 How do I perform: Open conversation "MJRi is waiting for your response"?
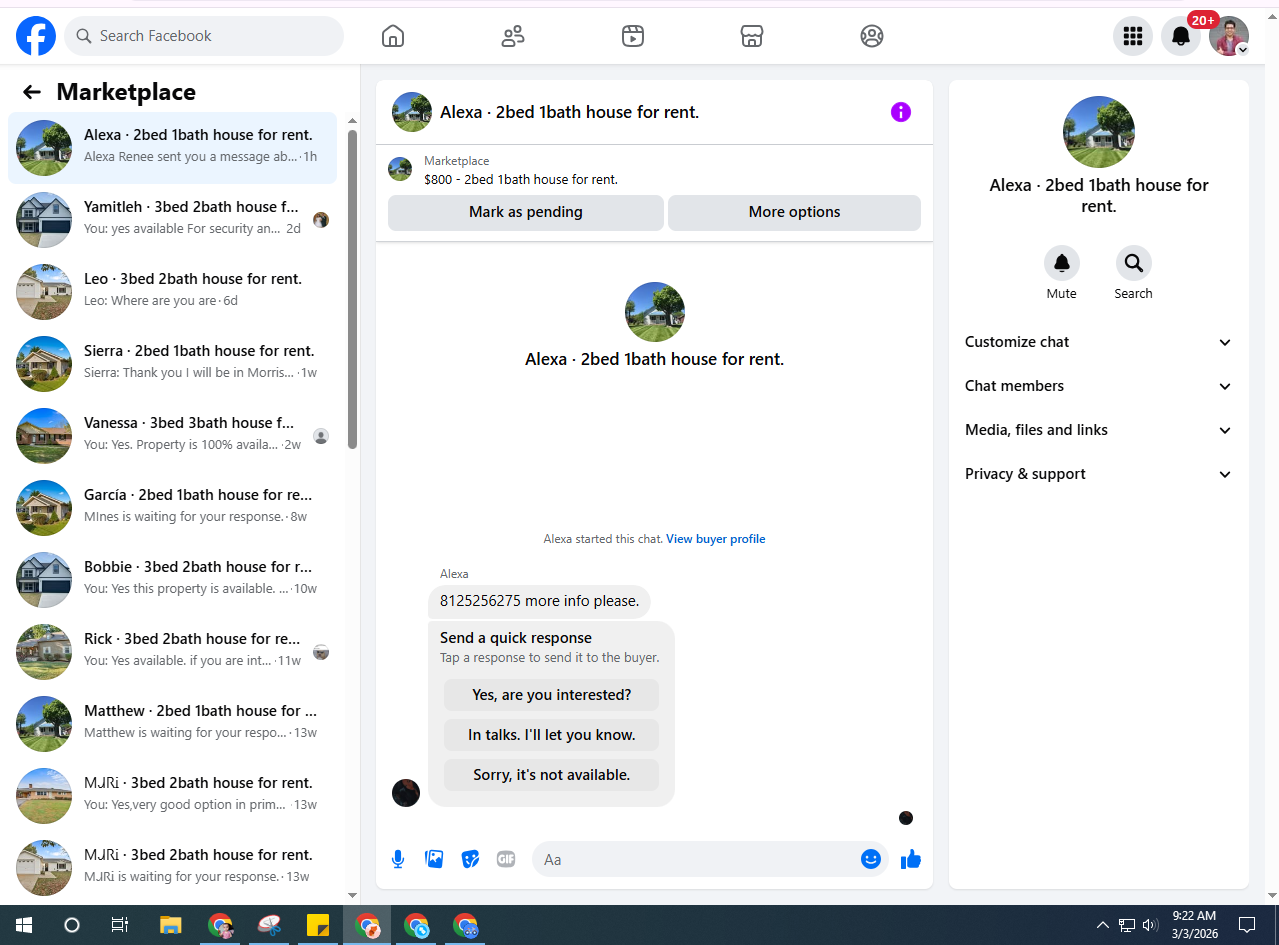coord(172,866)
